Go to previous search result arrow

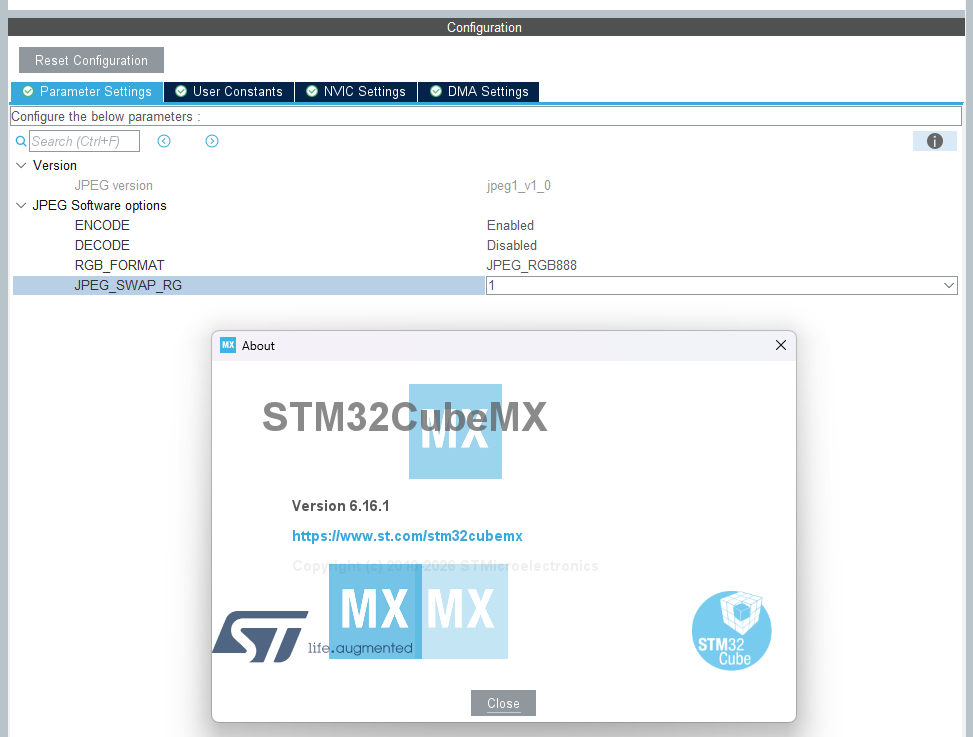[x=164, y=141]
